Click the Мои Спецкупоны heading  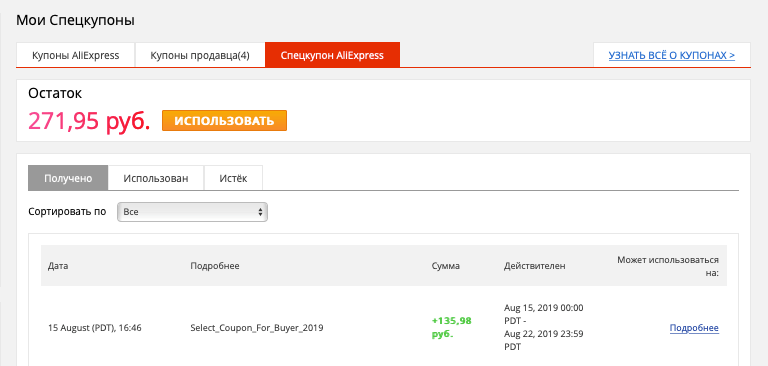click(x=75, y=20)
